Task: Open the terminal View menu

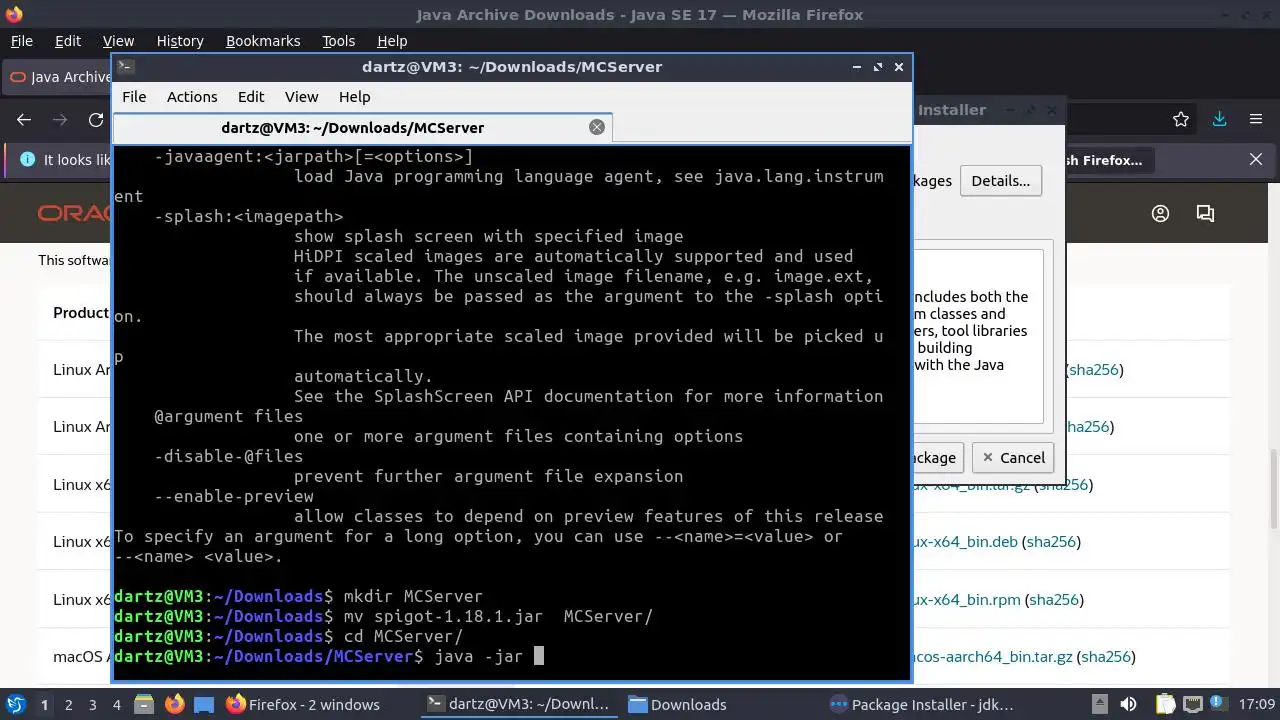Action: [x=301, y=97]
